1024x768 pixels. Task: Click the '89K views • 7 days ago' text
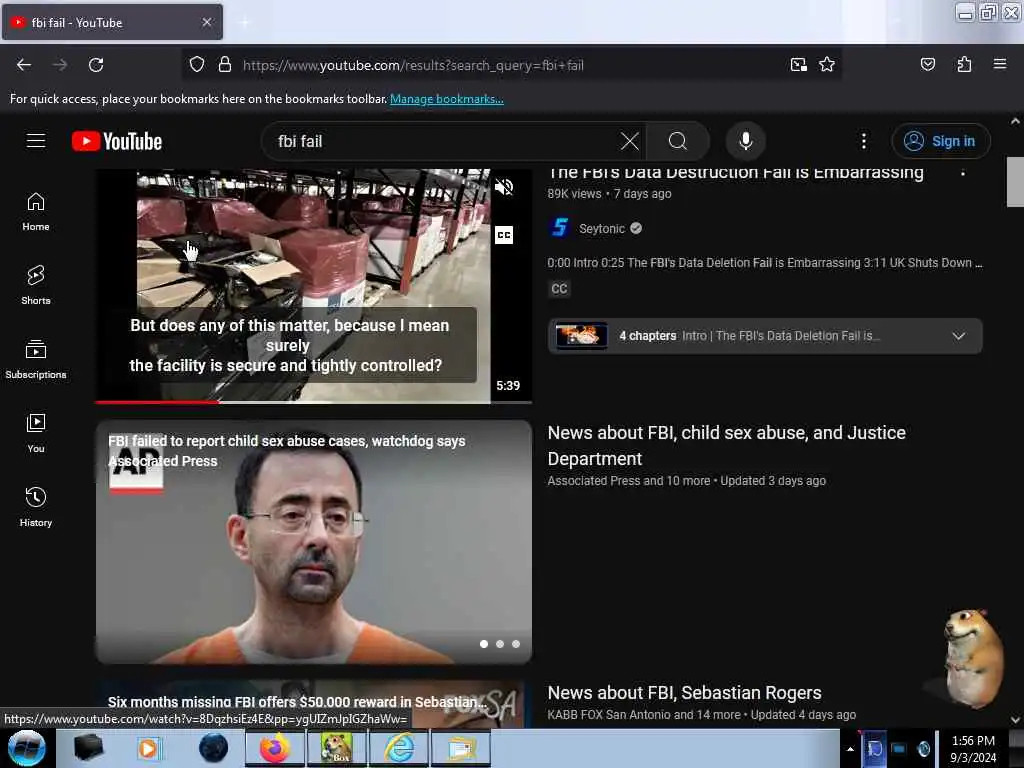[x=609, y=194]
